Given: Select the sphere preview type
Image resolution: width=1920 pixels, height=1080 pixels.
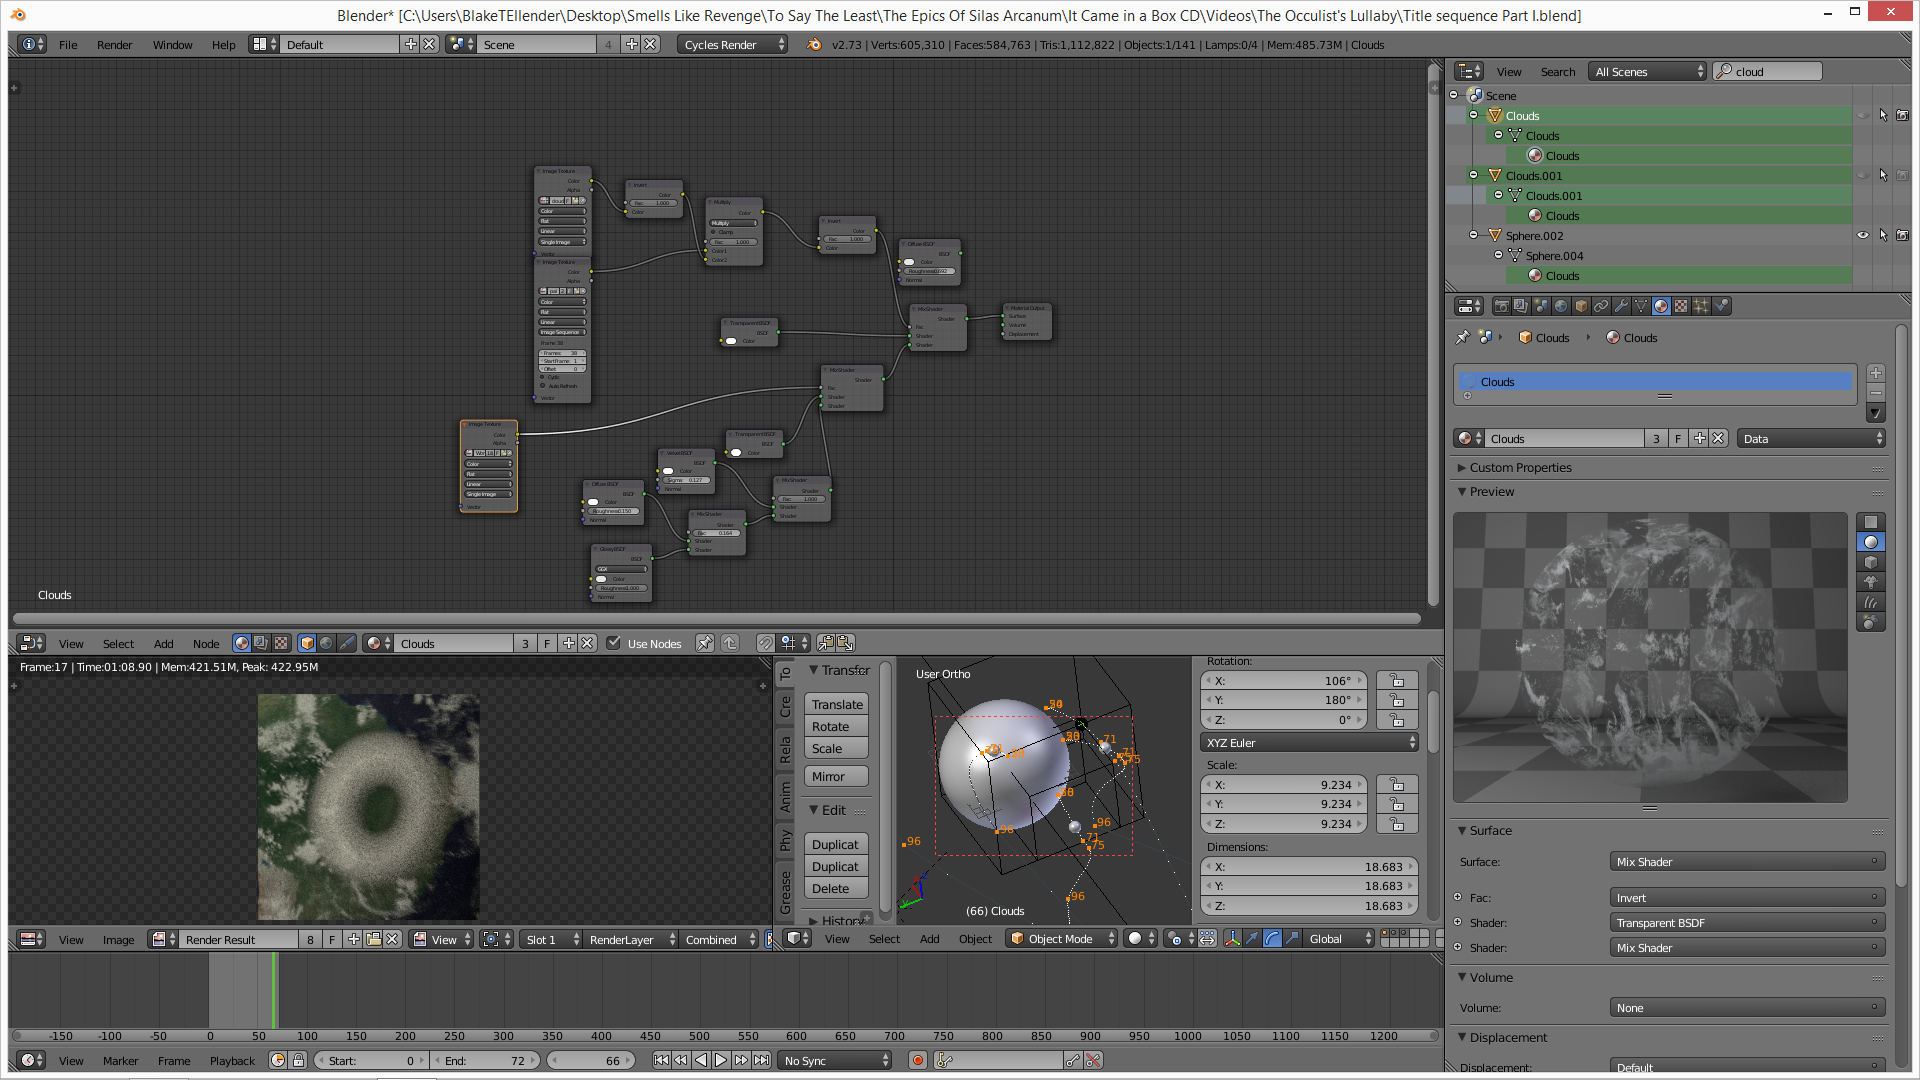Looking at the screenshot, I should (x=1871, y=542).
